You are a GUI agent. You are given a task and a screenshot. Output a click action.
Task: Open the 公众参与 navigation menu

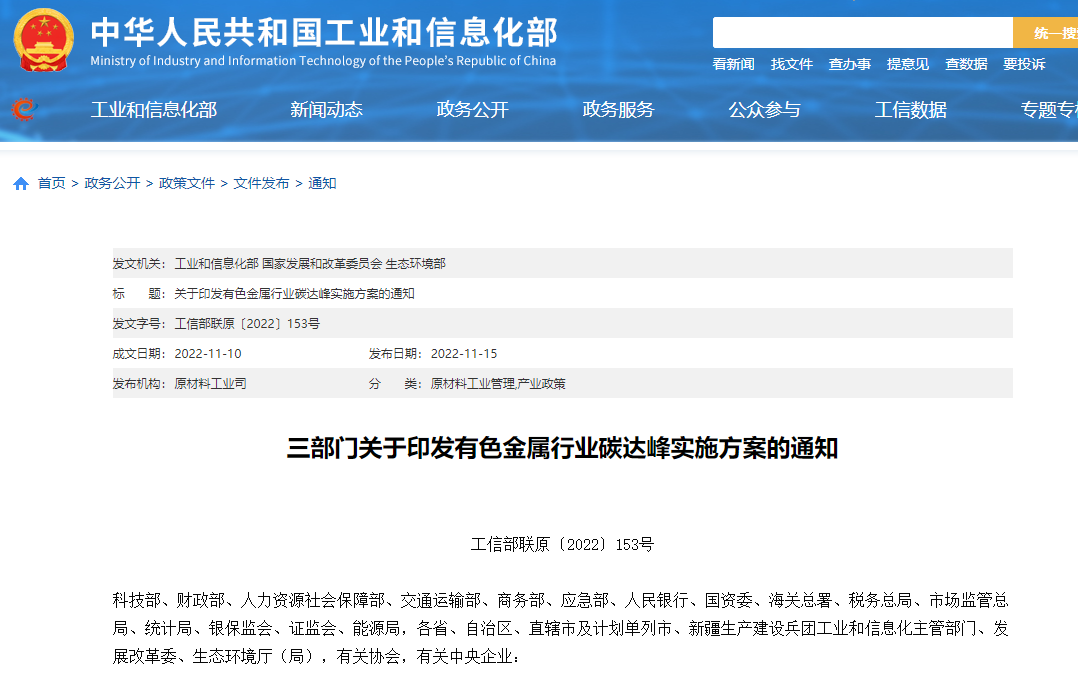(765, 110)
